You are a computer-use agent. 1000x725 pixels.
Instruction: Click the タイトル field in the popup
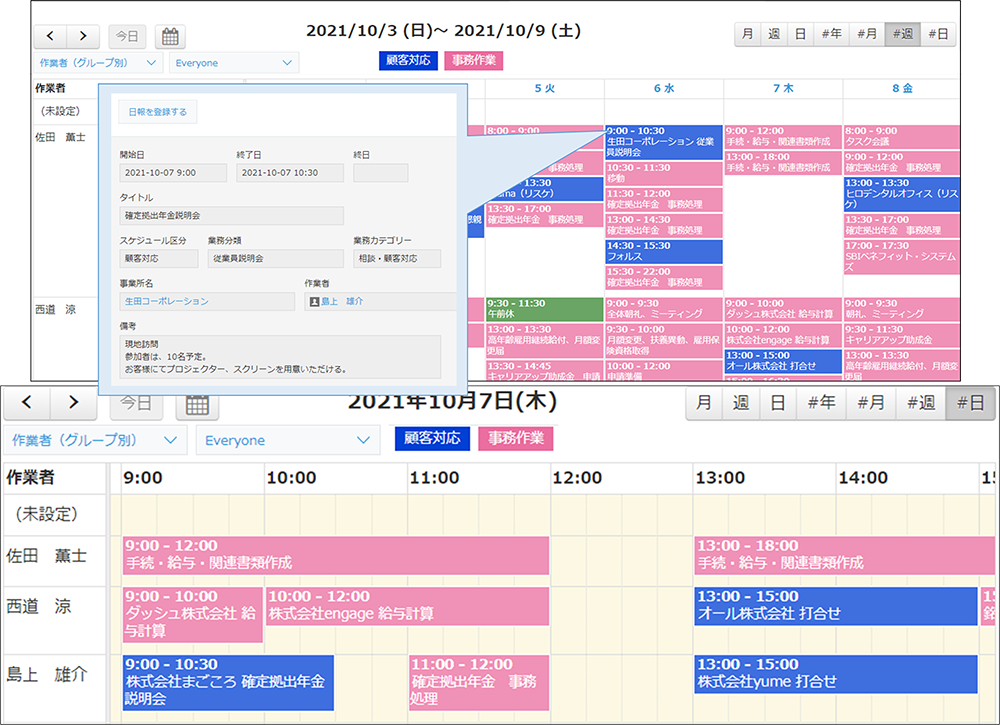pyautogui.click(x=231, y=216)
